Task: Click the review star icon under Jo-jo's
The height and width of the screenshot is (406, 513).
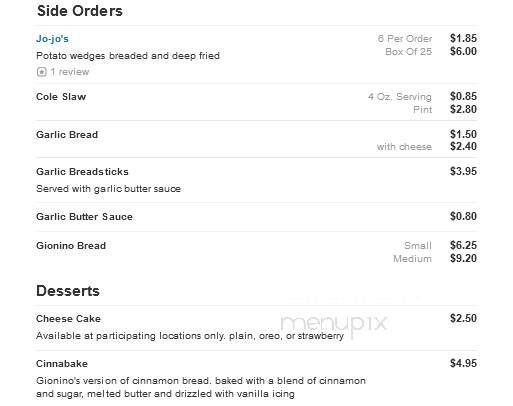Action: pos(42,72)
